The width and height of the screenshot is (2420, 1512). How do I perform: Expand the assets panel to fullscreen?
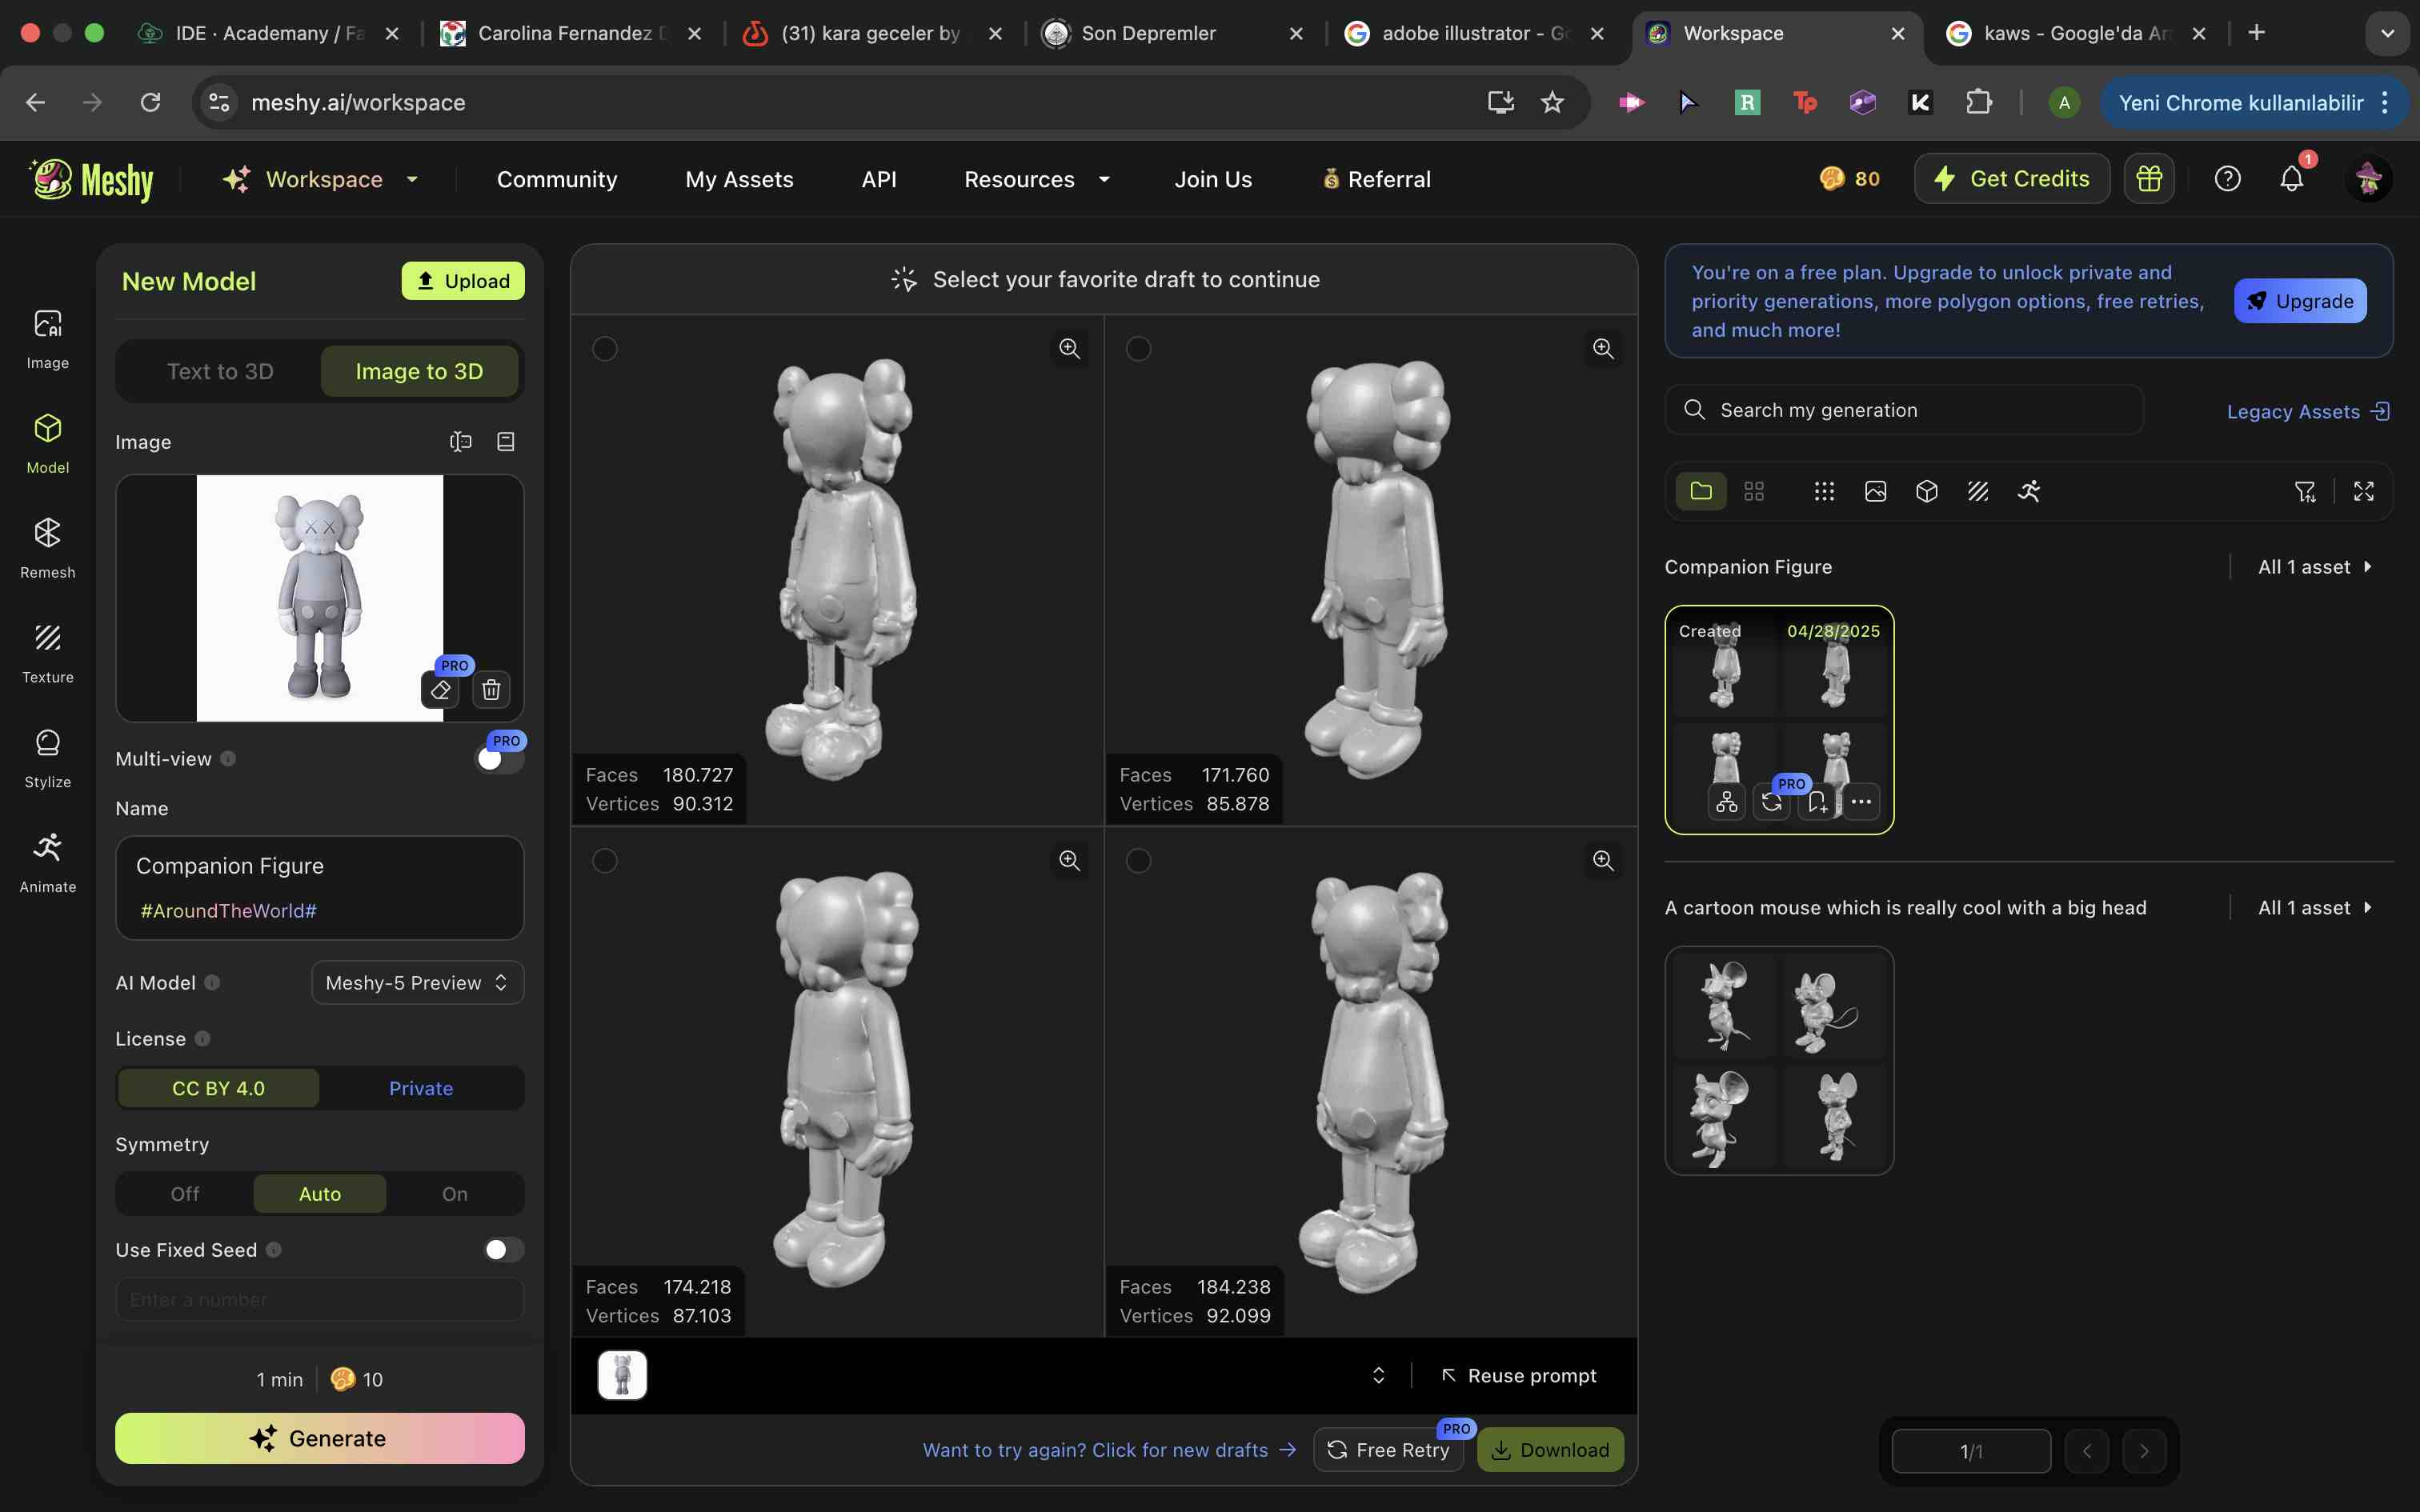[2364, 491]
